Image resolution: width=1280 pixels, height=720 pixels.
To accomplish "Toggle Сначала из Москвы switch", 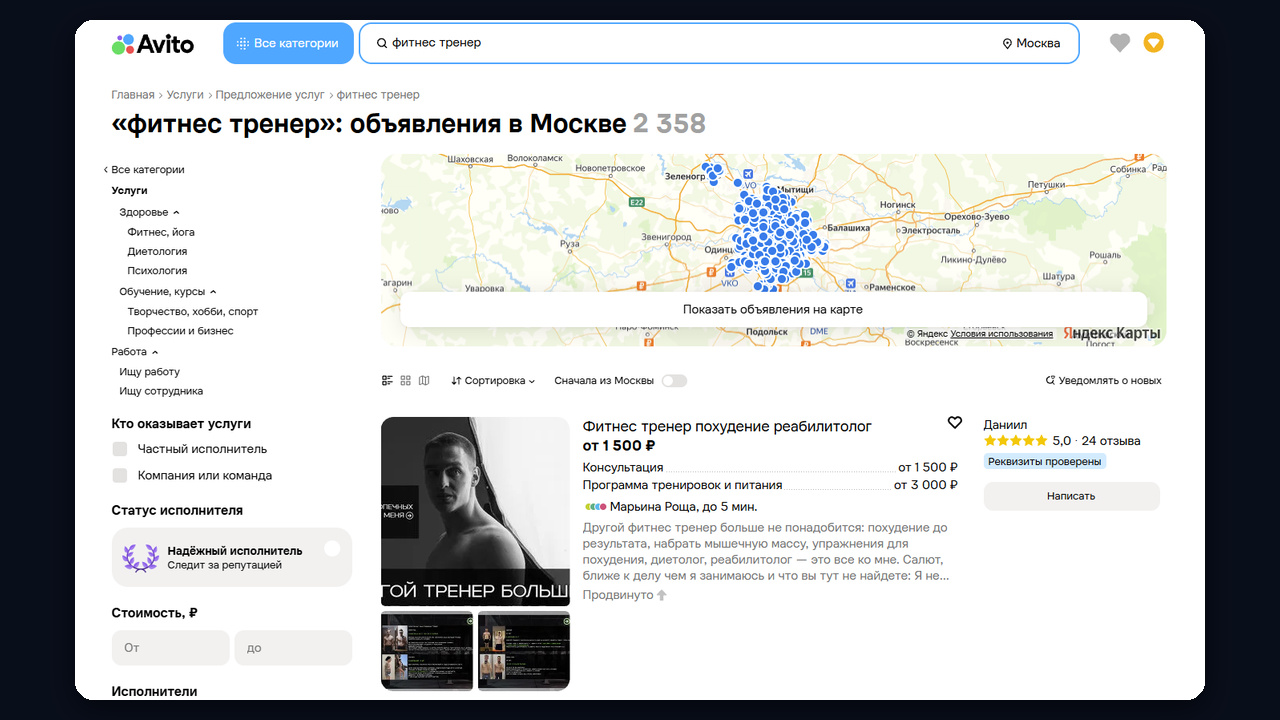I will point(674,381).
